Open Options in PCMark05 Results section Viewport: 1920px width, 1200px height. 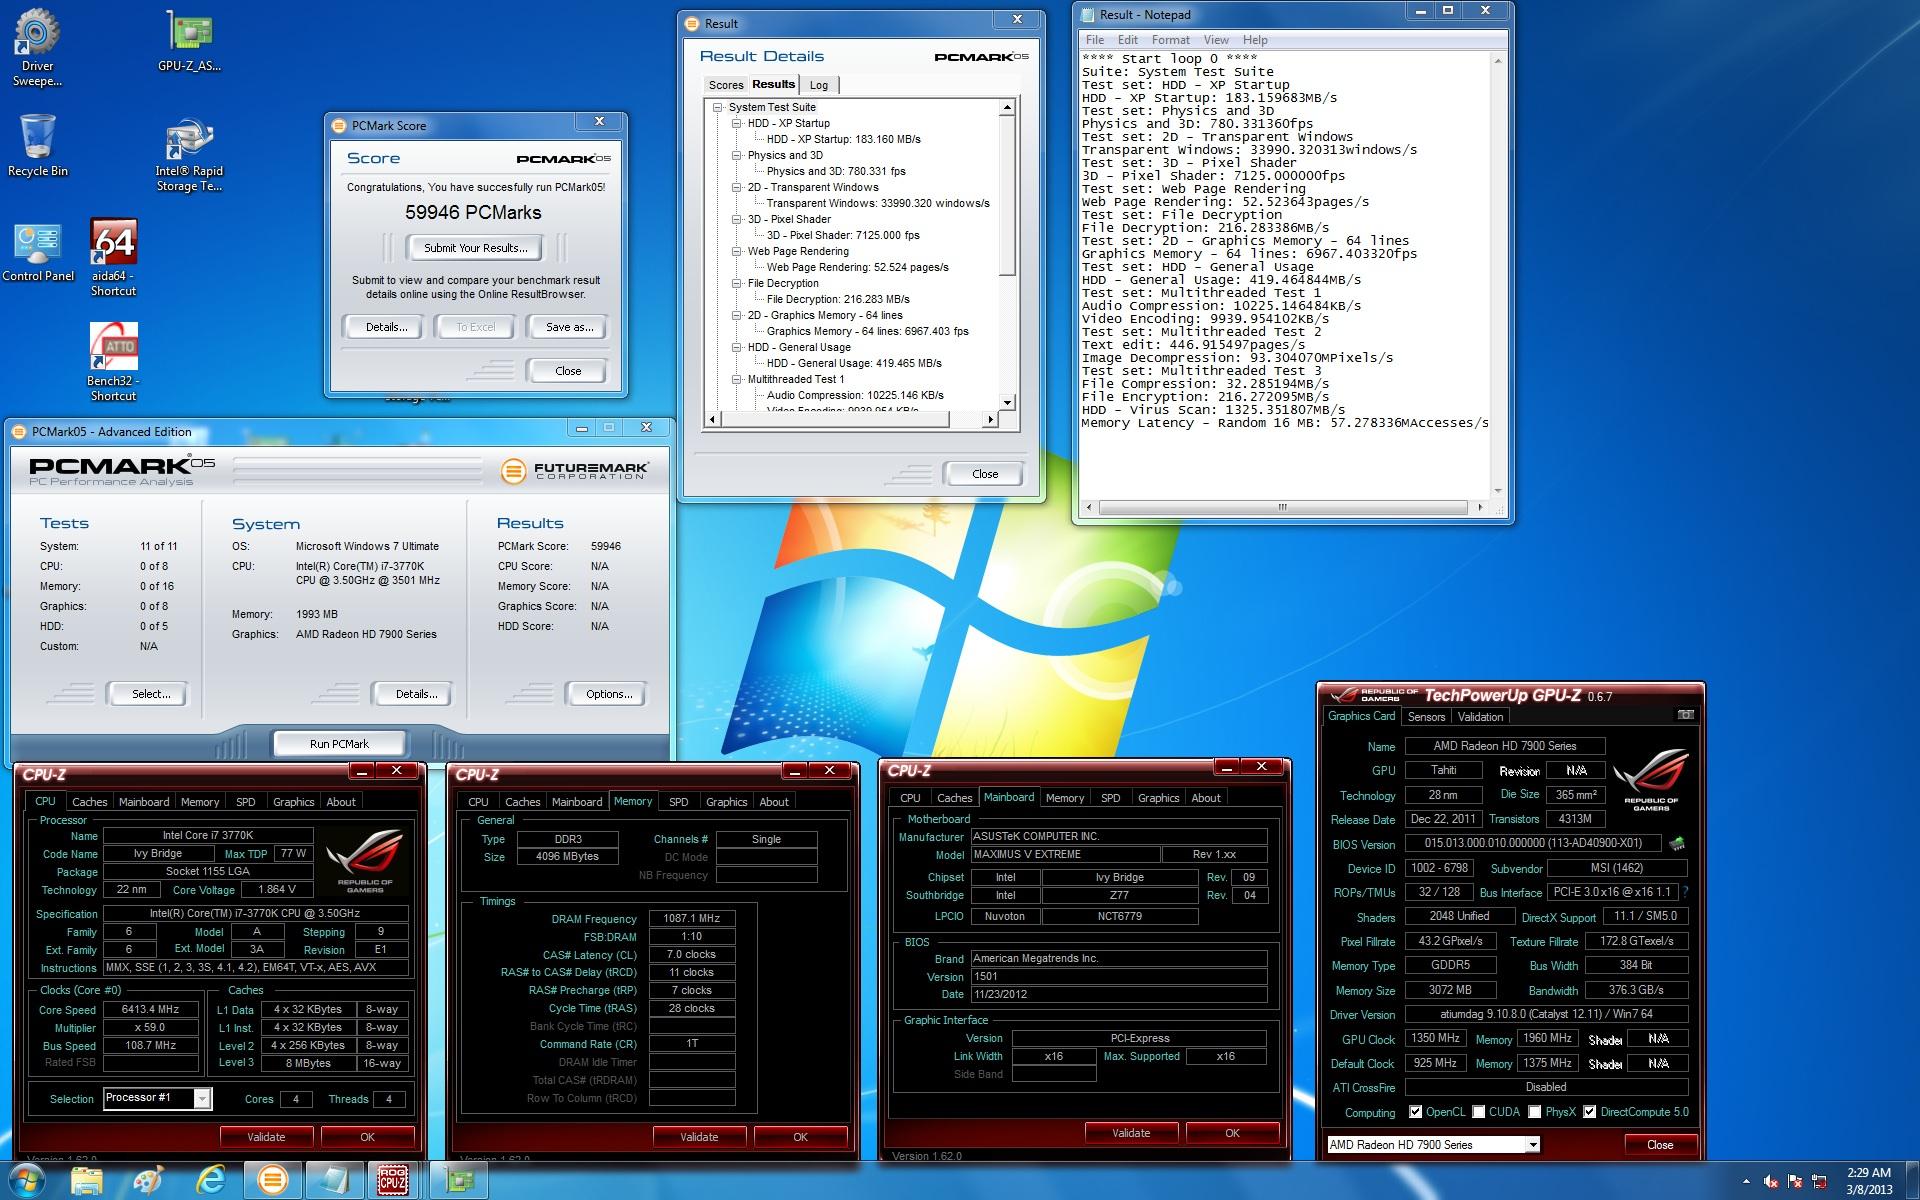pos(609,694)
